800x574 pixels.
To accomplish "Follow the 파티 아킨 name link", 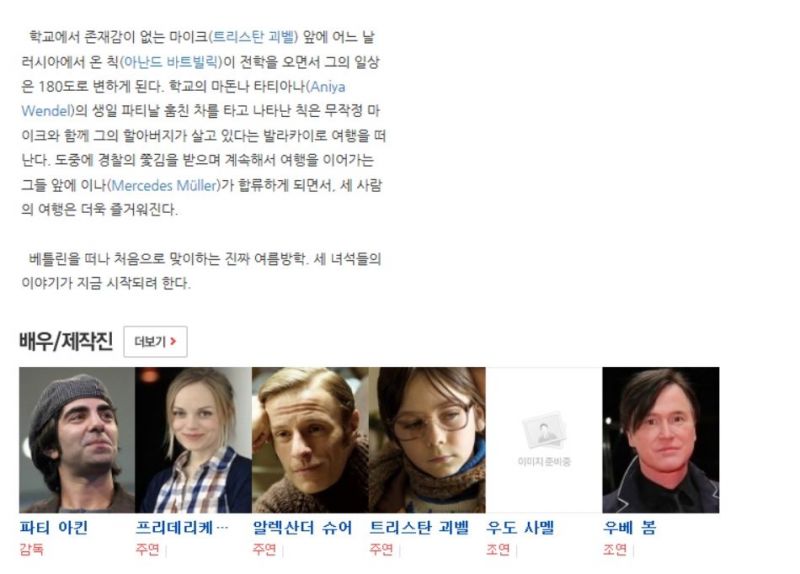I will (54, 527).
